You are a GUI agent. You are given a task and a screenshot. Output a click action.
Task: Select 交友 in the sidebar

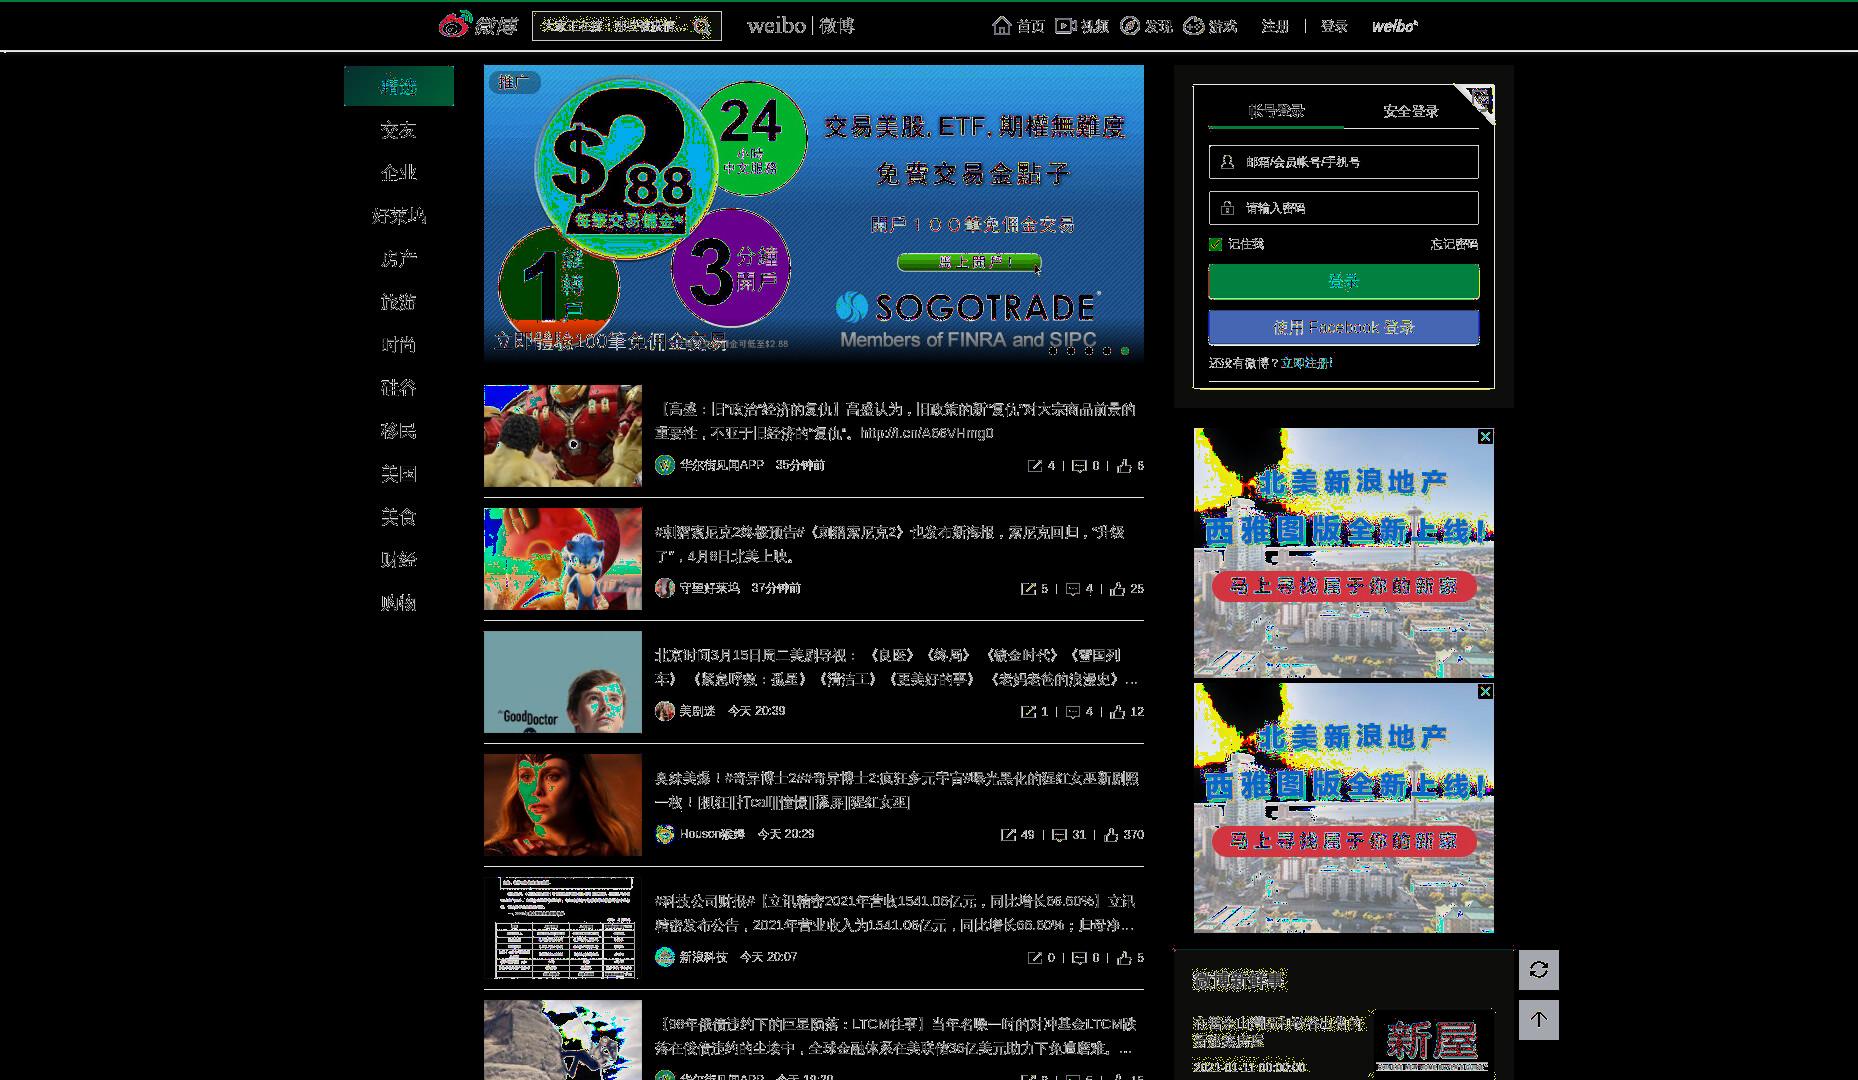398,130
